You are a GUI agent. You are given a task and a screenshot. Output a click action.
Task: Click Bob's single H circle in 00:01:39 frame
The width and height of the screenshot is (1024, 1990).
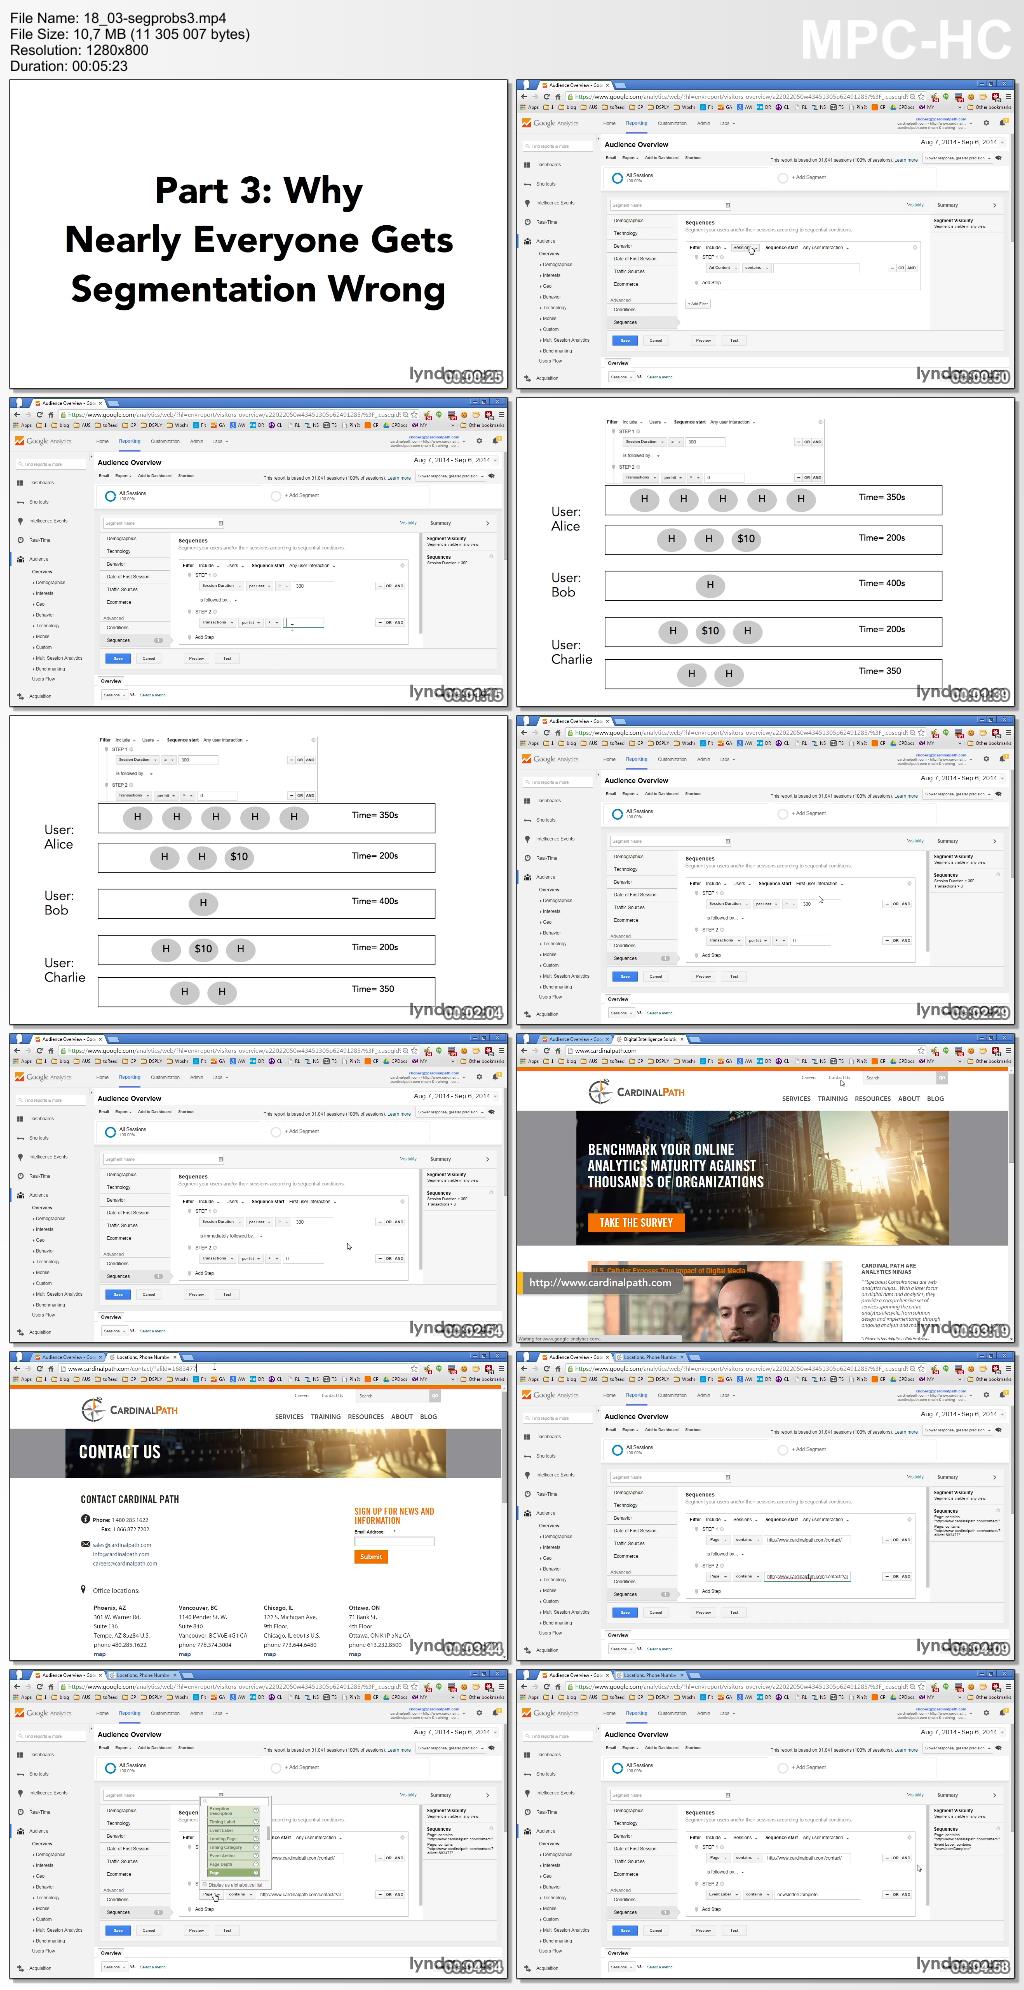pyautogui.click(x=710, y=585)
